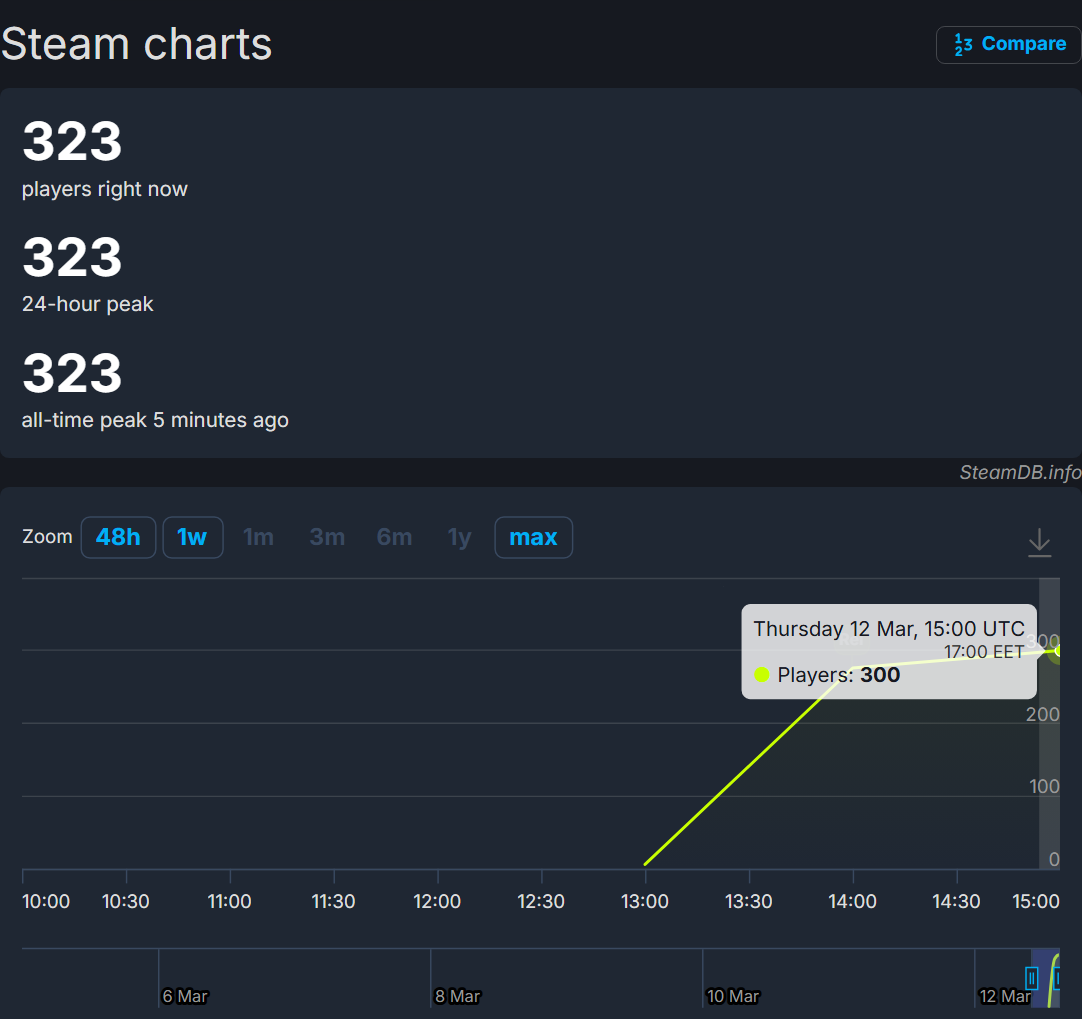Click the highlighted 15:00 data point
This screenshot has width=1082, height=1019.
[1060, 650]
